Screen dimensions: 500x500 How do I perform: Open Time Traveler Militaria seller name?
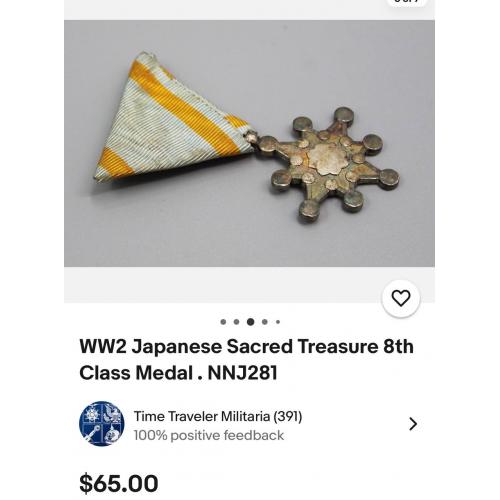pyautogui.click(x=202, y=416)
